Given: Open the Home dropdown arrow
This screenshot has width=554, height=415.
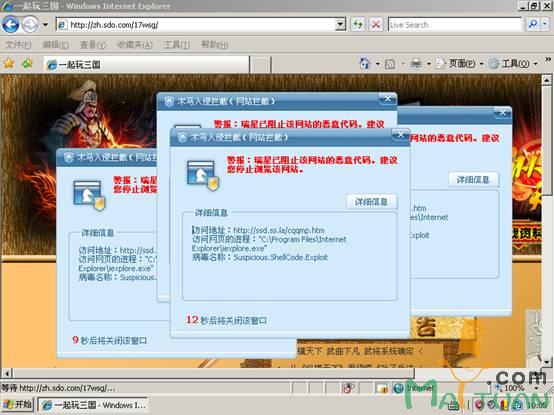Looking at the screenshot, I should point(377,64).
